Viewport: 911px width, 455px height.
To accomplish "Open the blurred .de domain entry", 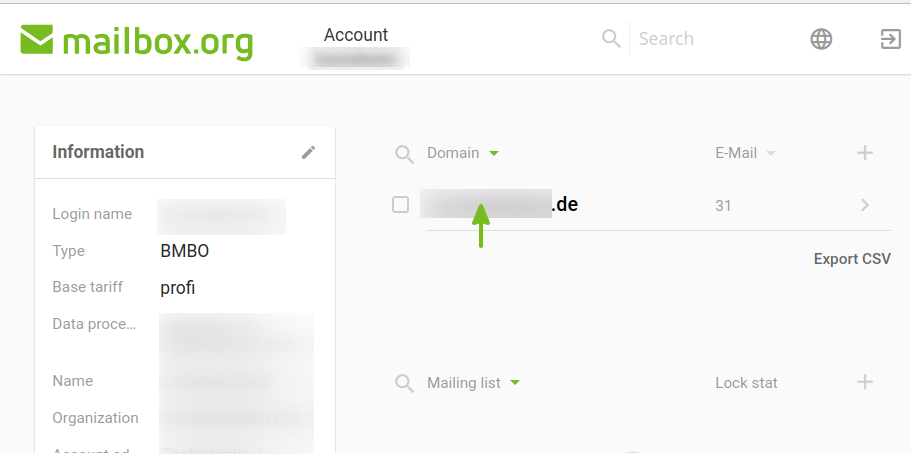I will point(499,205).
